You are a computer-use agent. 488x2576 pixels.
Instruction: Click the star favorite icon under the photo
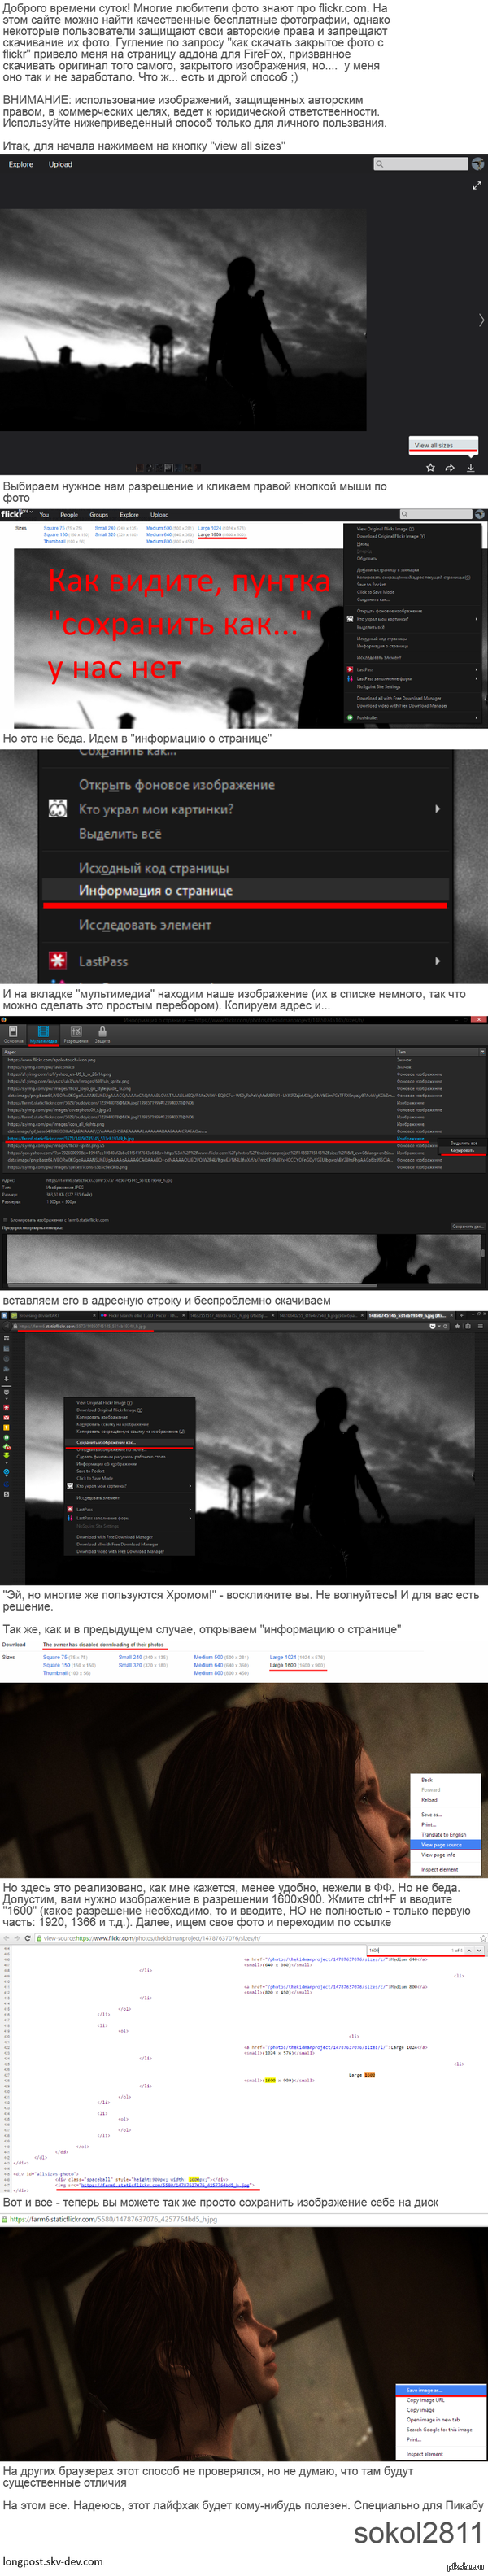pos(430,468)
